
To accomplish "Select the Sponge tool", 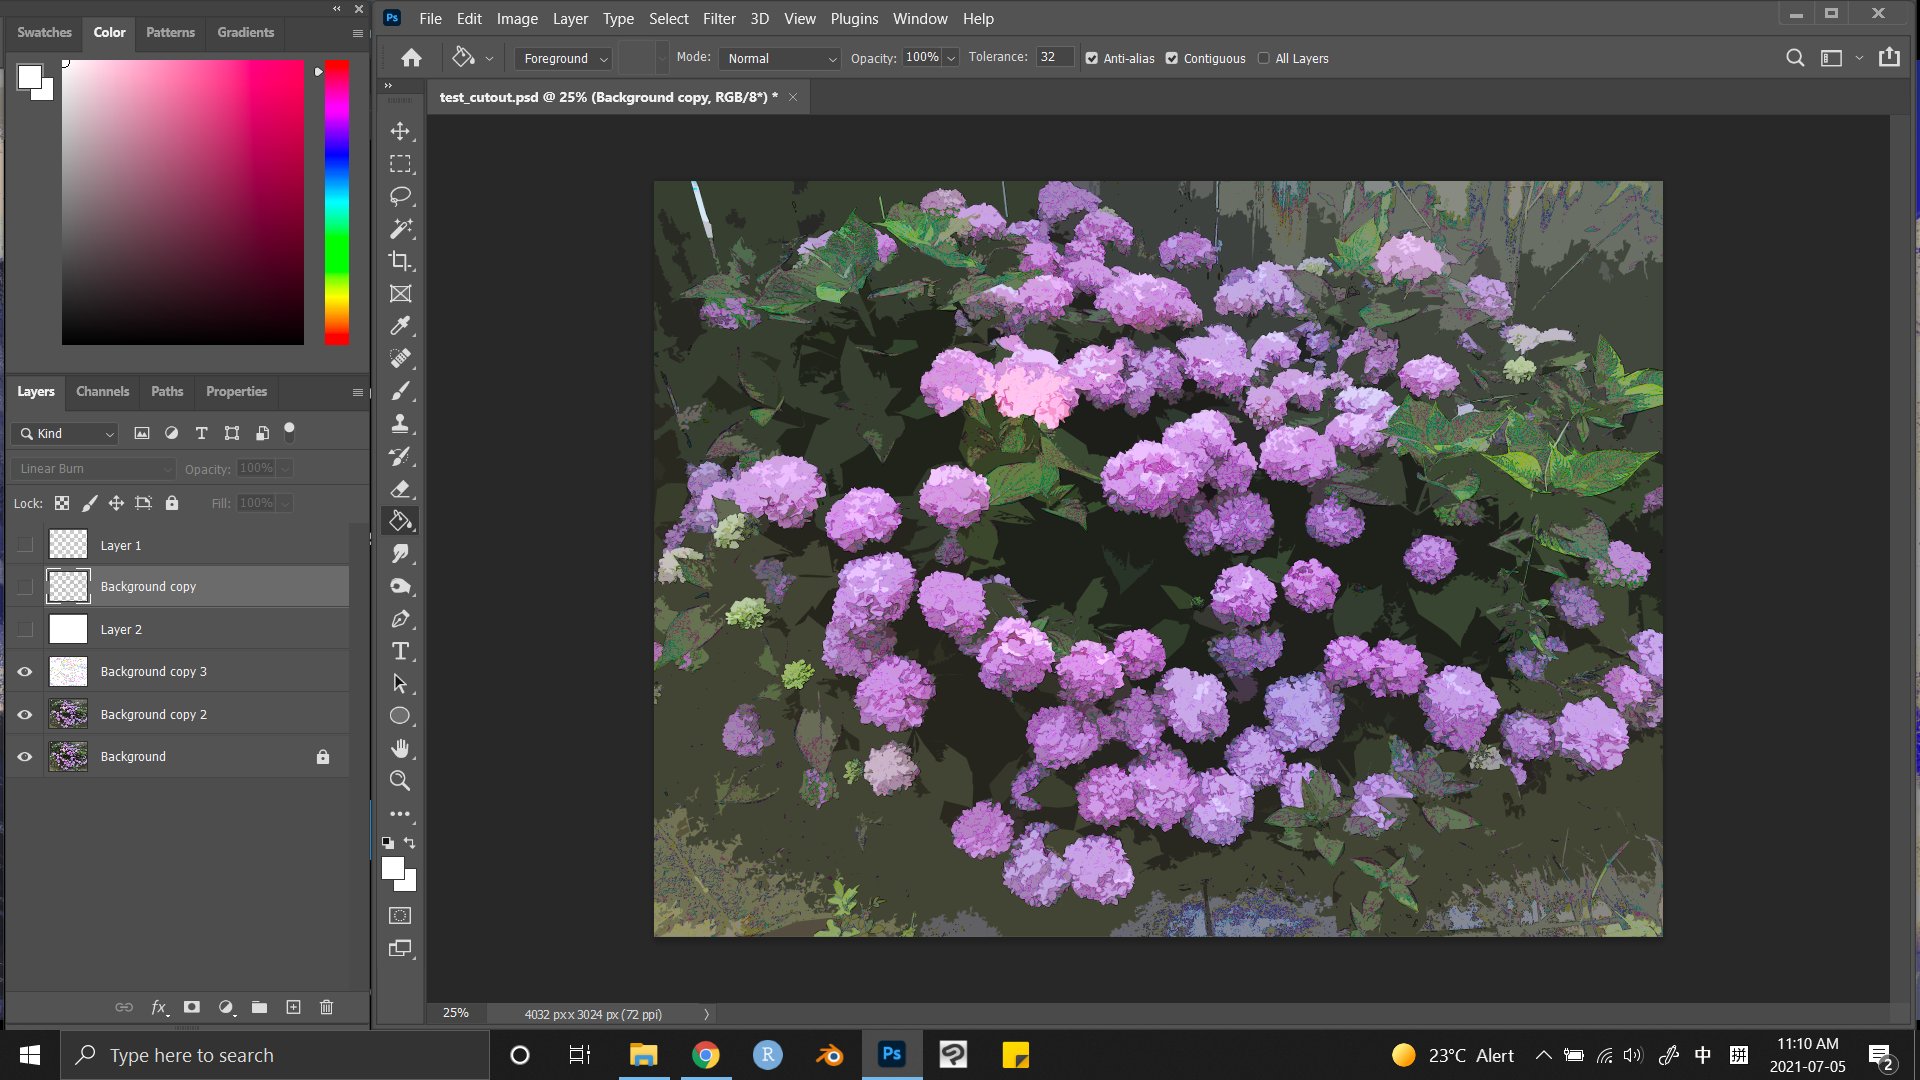I will click(400, 586).
